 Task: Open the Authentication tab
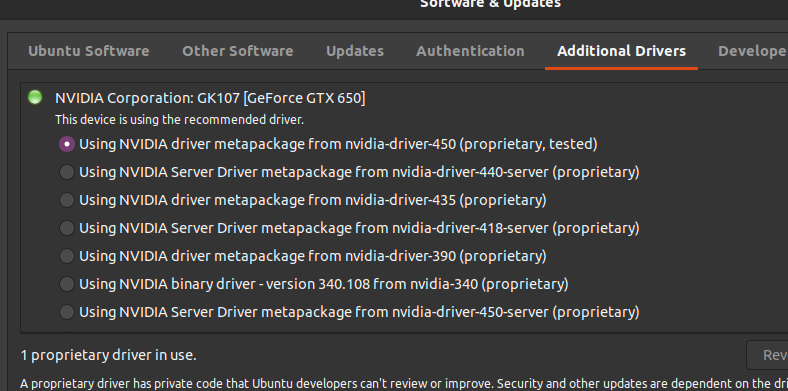pyautogui.click(x=470, y=51)
